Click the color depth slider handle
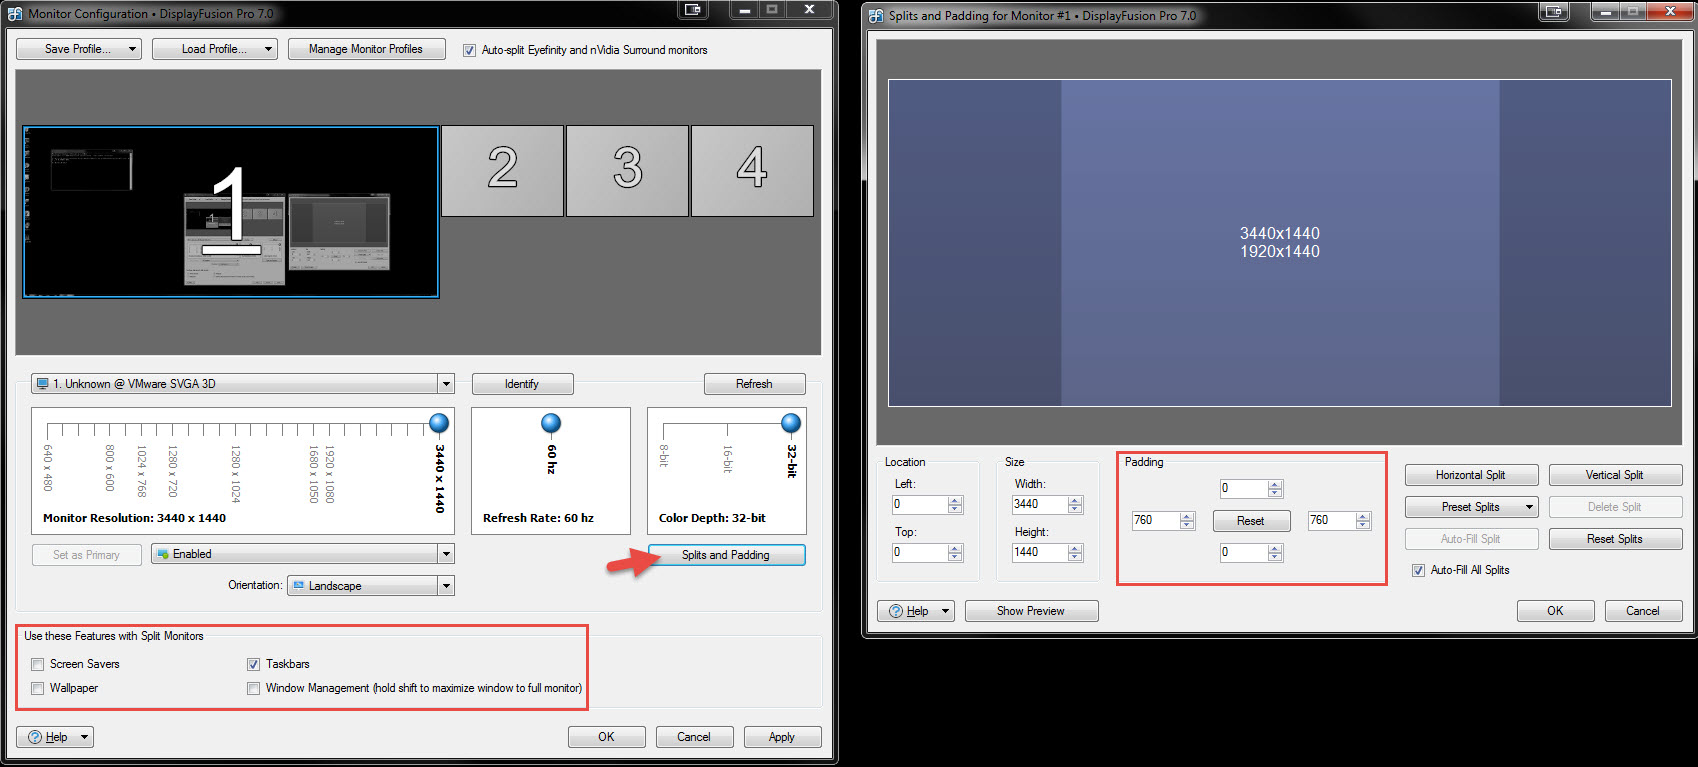Image resolution: width=1698 pixels, height=767 pixels. click(x=791, y=423)
